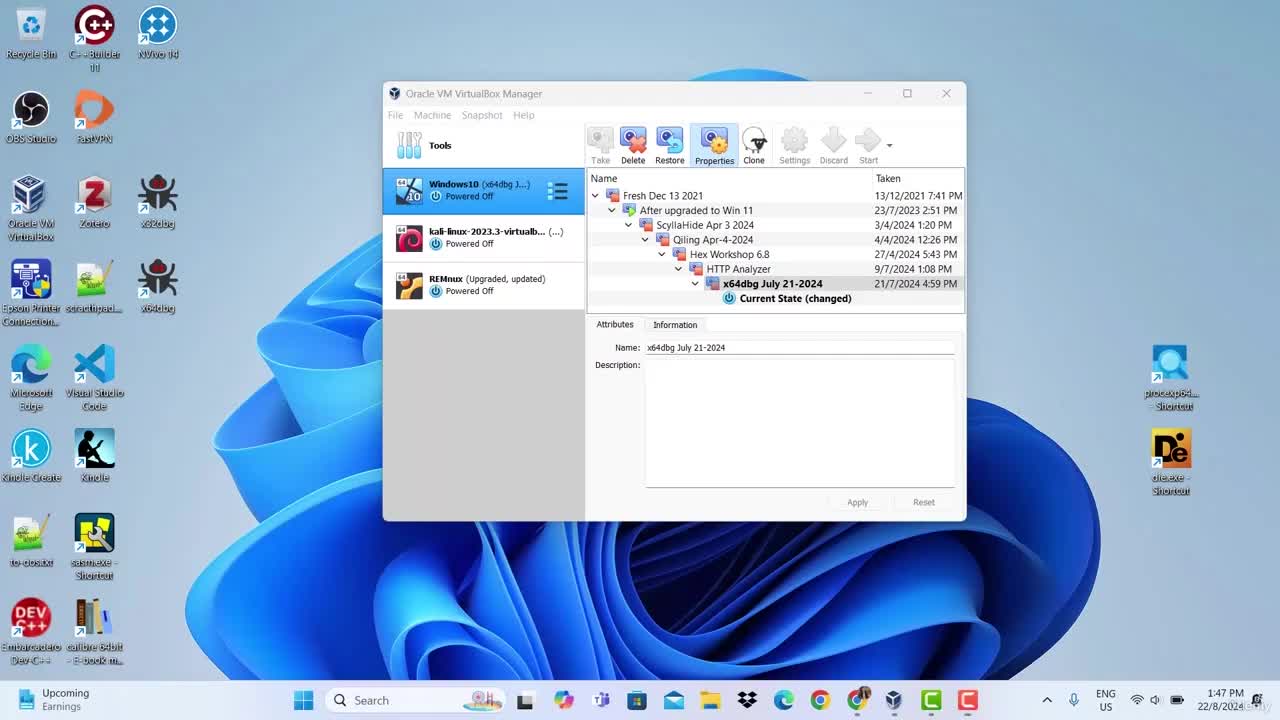Open the Snapshot menu
The height and width of the screenshot is (720, 1280).
point(482,115)
